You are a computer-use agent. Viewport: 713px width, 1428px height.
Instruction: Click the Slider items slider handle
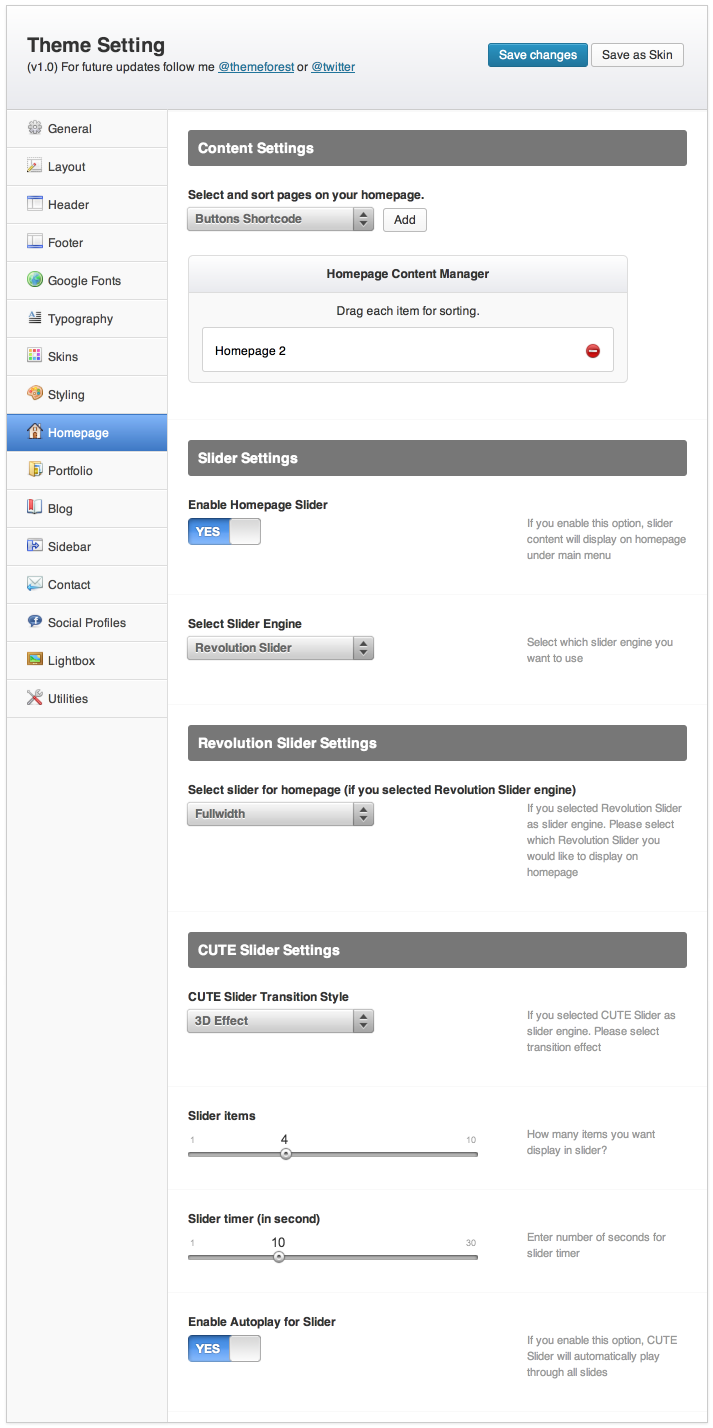pyautogui.click(x=285, y=1154)
